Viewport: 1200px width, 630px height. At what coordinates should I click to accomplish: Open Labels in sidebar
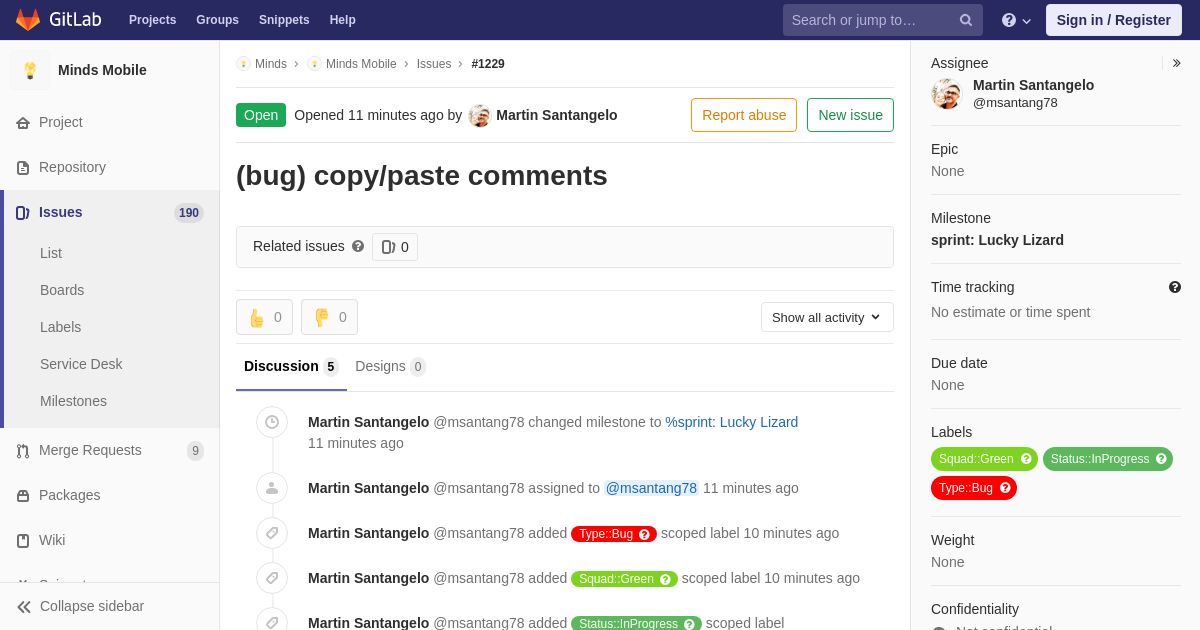pyautogui.click(x=60, y=327)
